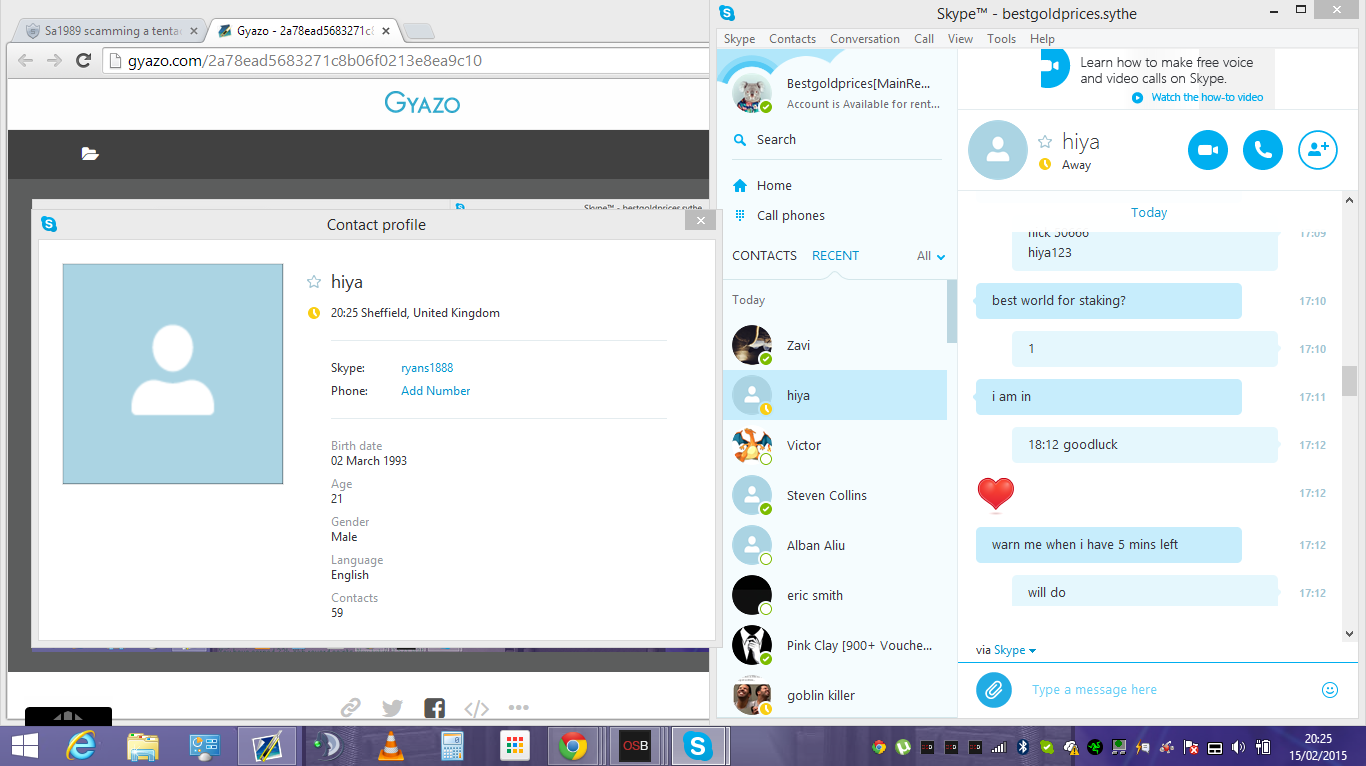Open the Conversation menu
This screenshot has width=1366, height=766.
point(865,39)
